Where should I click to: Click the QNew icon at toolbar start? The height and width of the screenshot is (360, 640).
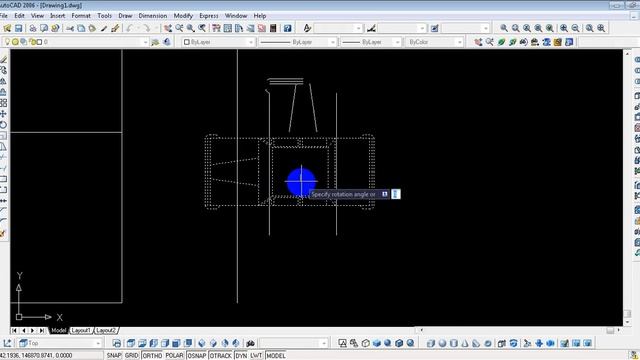7,28
